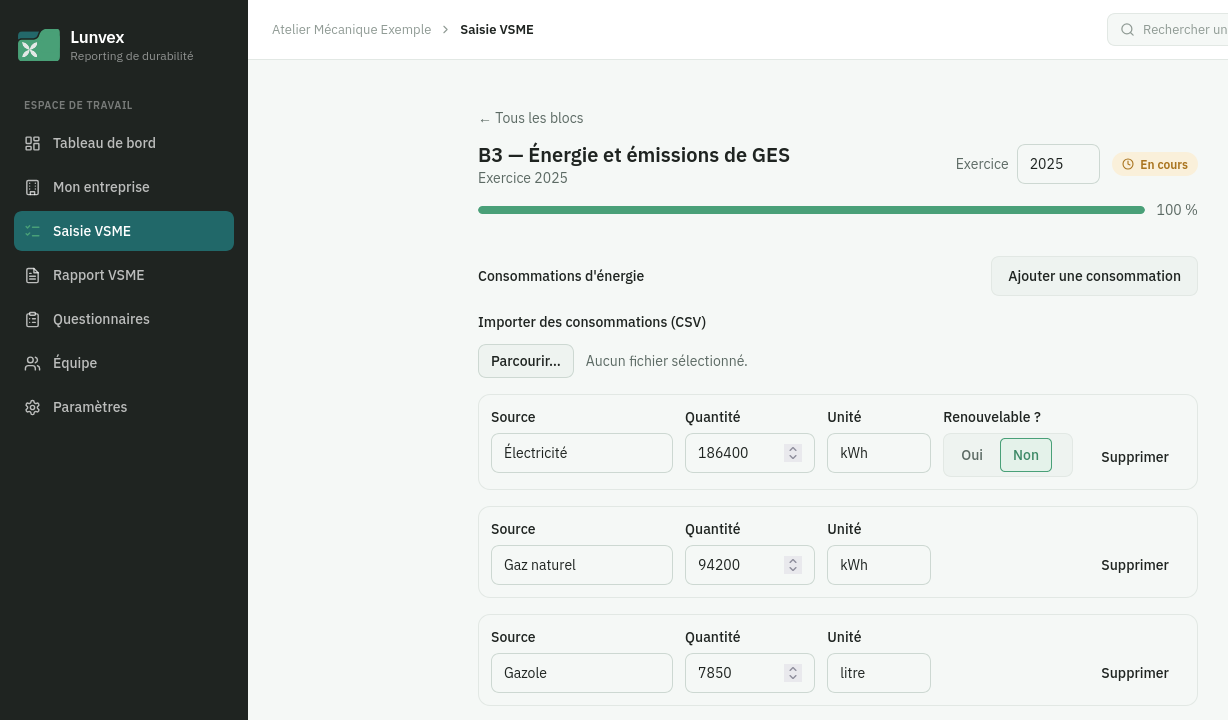Select Saisie VSME menu item
Viewport: 1228px width, 720px height.
pyautogui.click(x=124, y=231)
